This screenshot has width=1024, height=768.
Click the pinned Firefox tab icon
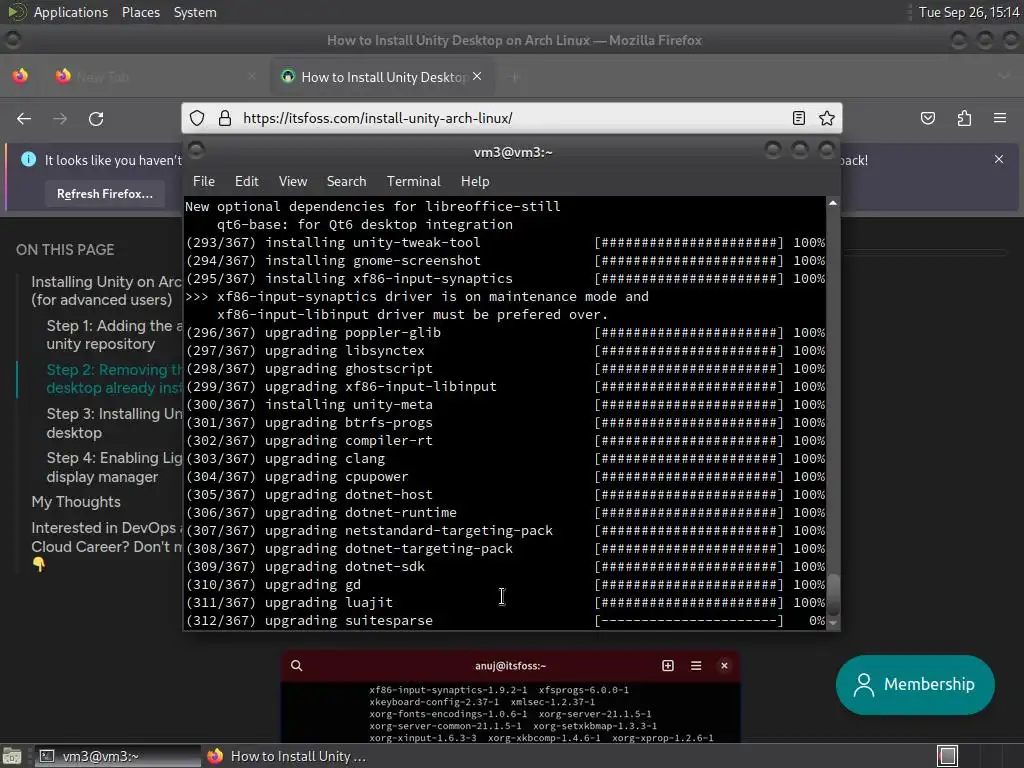[x=20, y=76]
